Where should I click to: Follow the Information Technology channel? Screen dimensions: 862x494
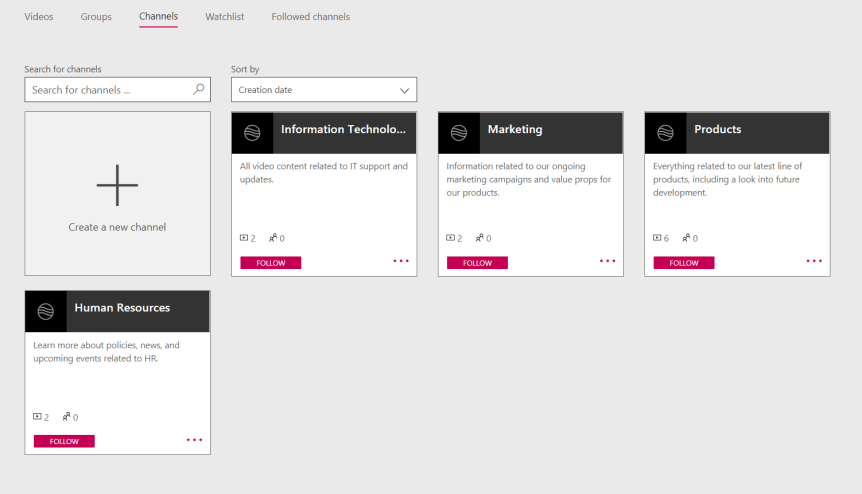(x=270, y=263)
